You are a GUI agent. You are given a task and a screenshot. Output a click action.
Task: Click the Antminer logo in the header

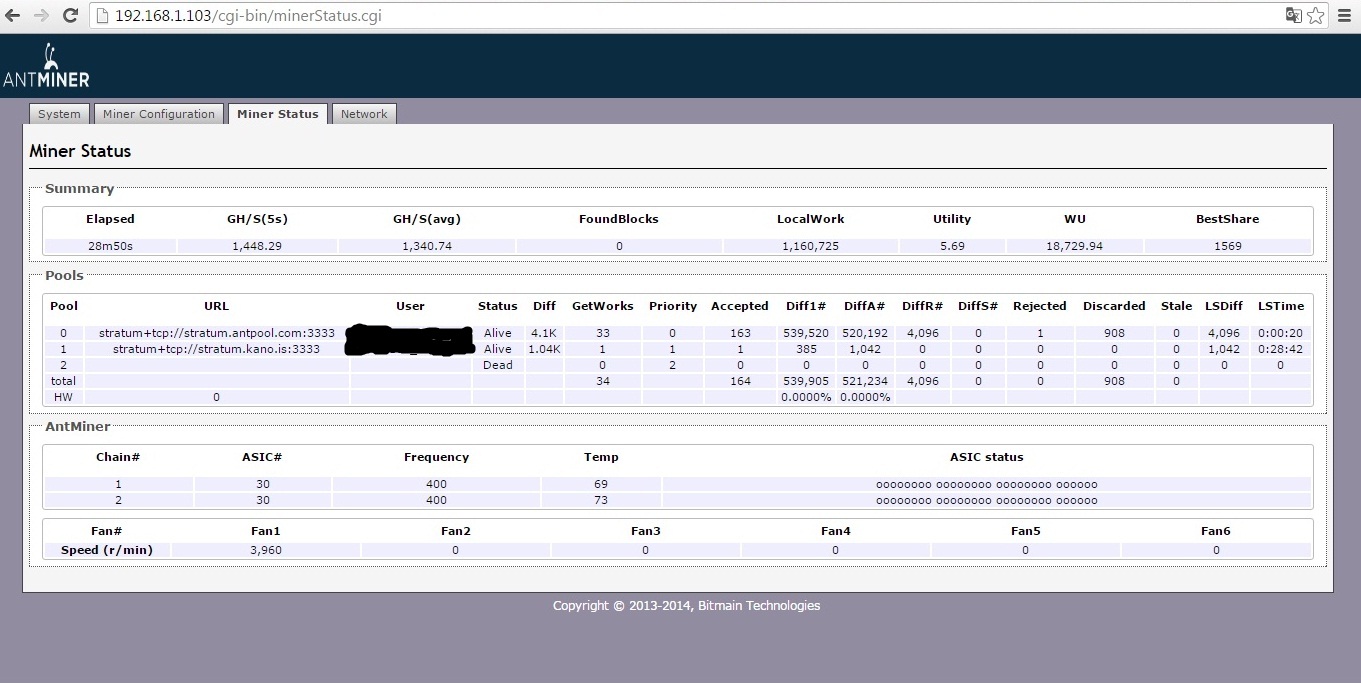(x=46, y=67)
